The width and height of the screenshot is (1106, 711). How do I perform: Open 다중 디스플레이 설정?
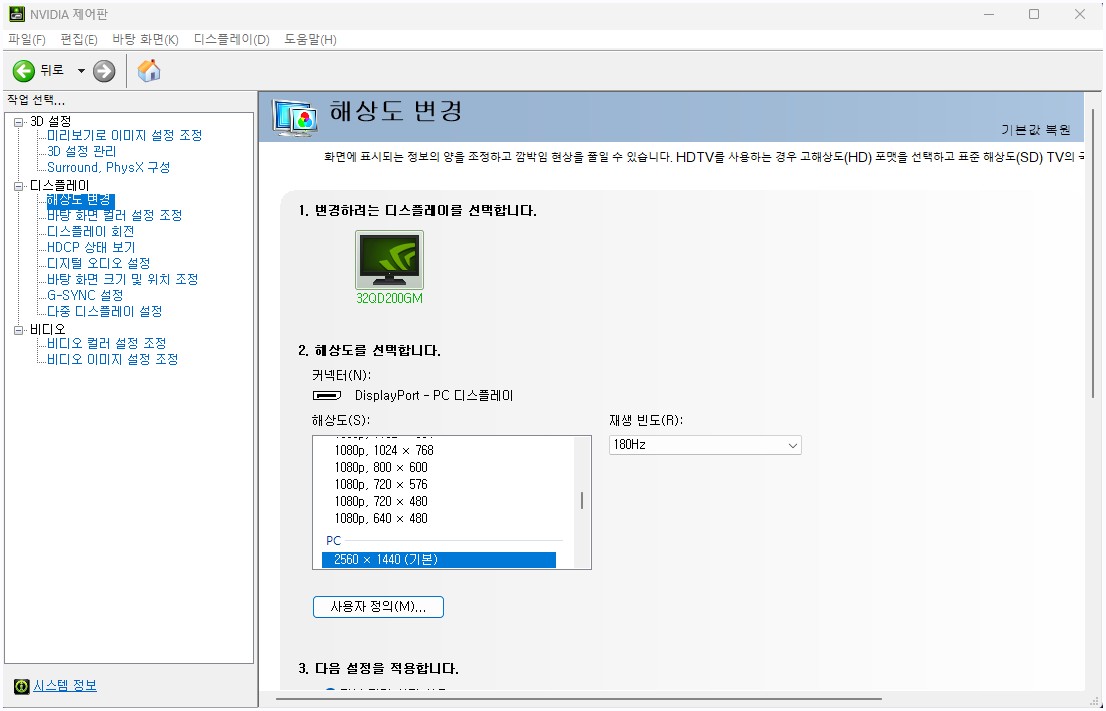104,311
